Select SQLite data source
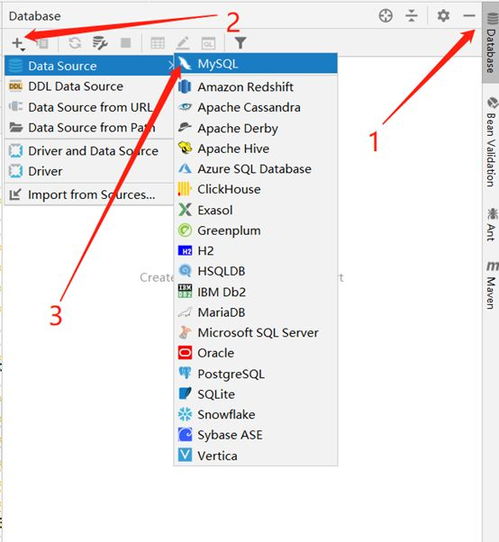This screenshot has height=542, width=499. [256, 394]
